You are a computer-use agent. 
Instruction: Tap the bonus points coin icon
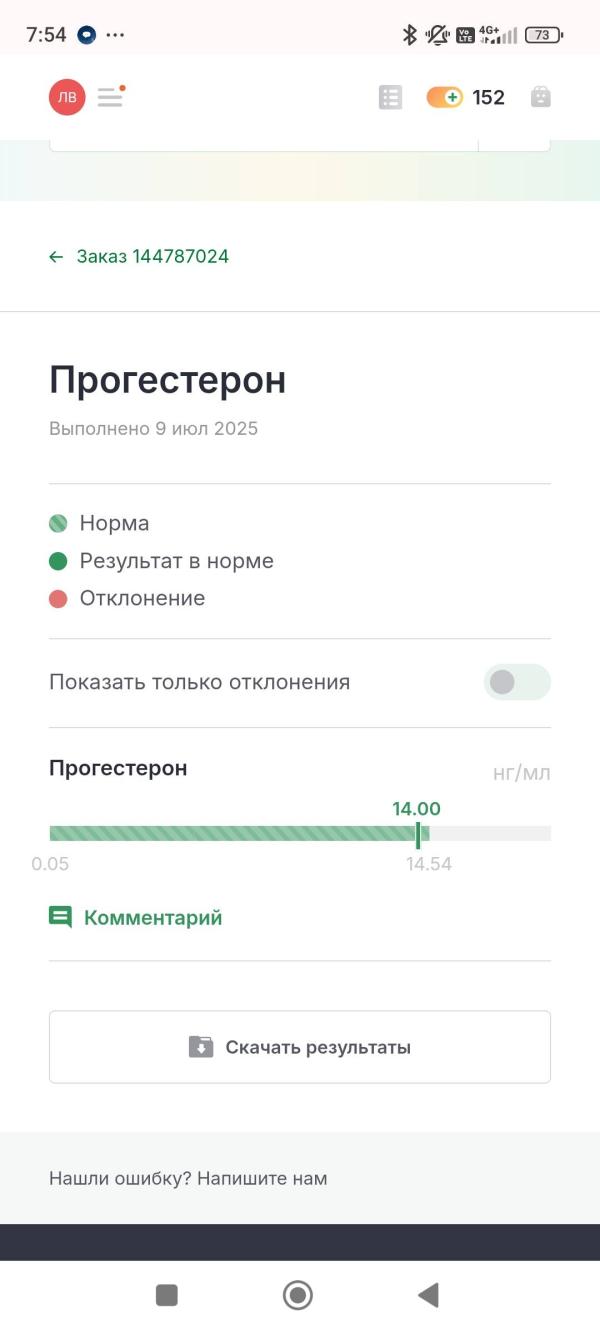pyautogui.click(x=444, y=97)
